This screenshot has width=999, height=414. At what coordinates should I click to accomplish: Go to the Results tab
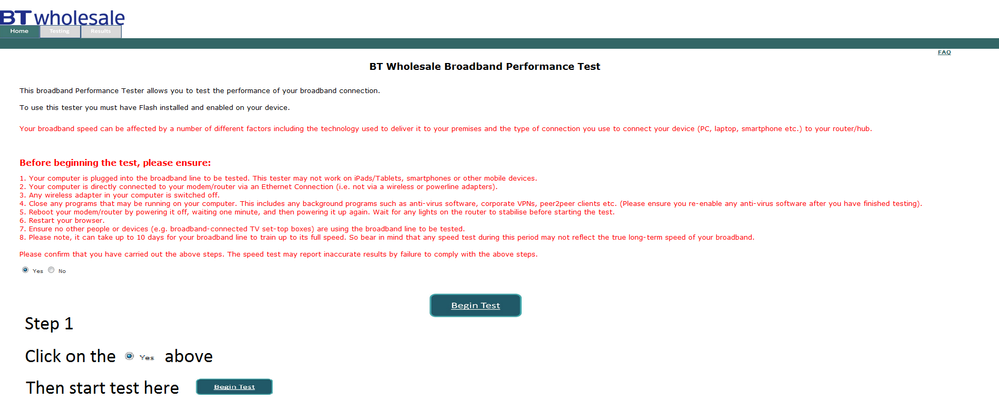pyautogui.click(x=101, y=31)
